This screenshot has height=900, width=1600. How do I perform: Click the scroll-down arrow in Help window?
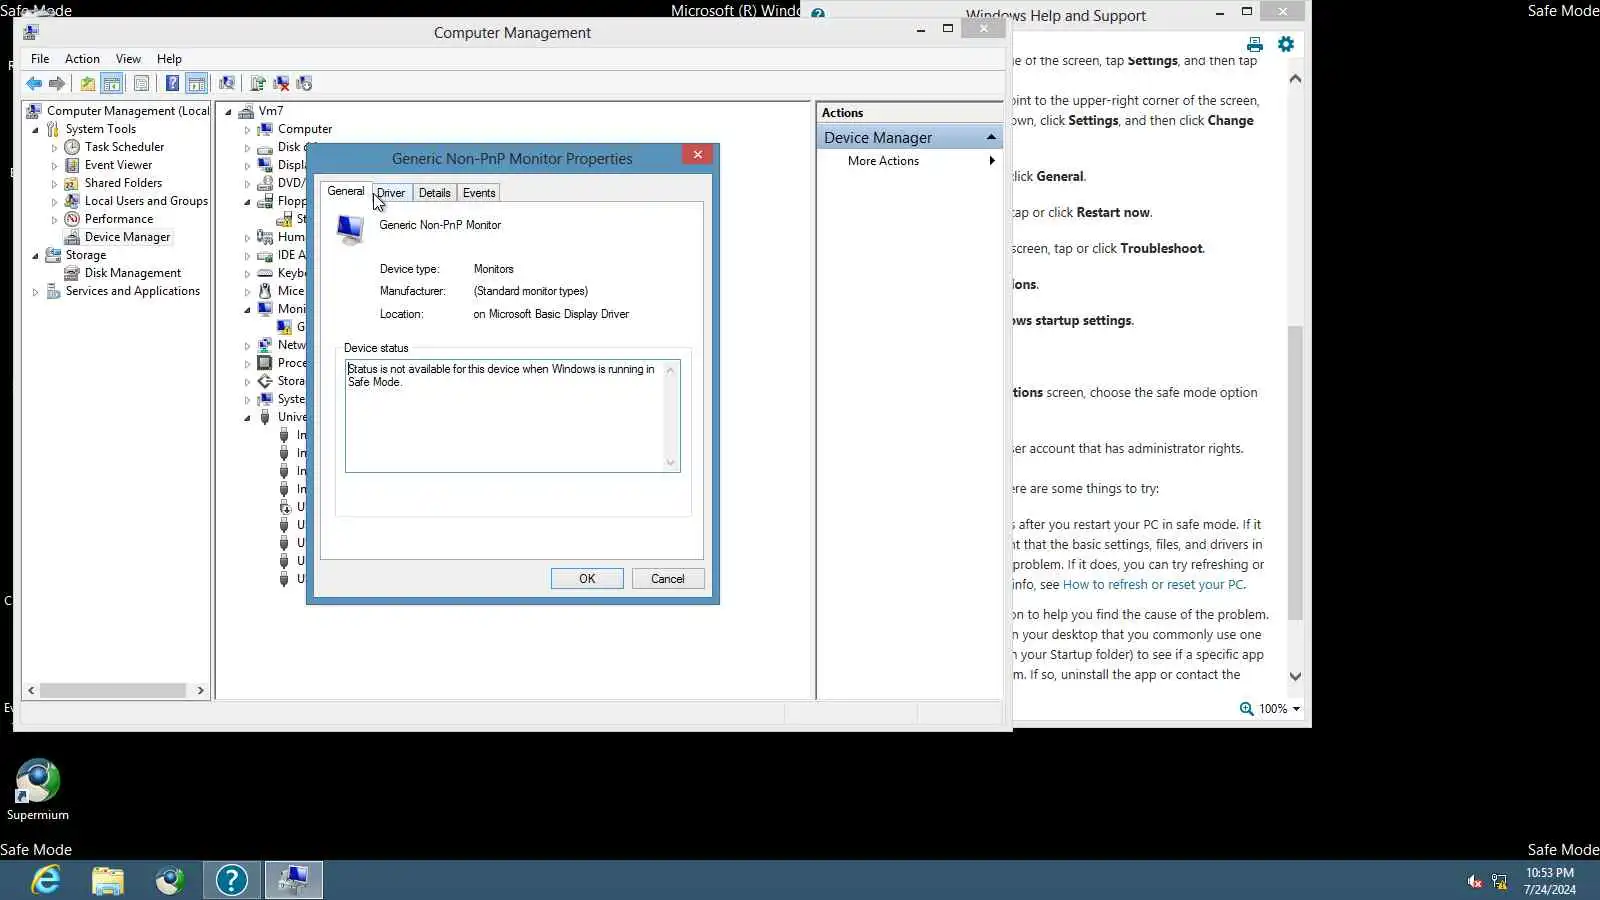point(1295,677)
